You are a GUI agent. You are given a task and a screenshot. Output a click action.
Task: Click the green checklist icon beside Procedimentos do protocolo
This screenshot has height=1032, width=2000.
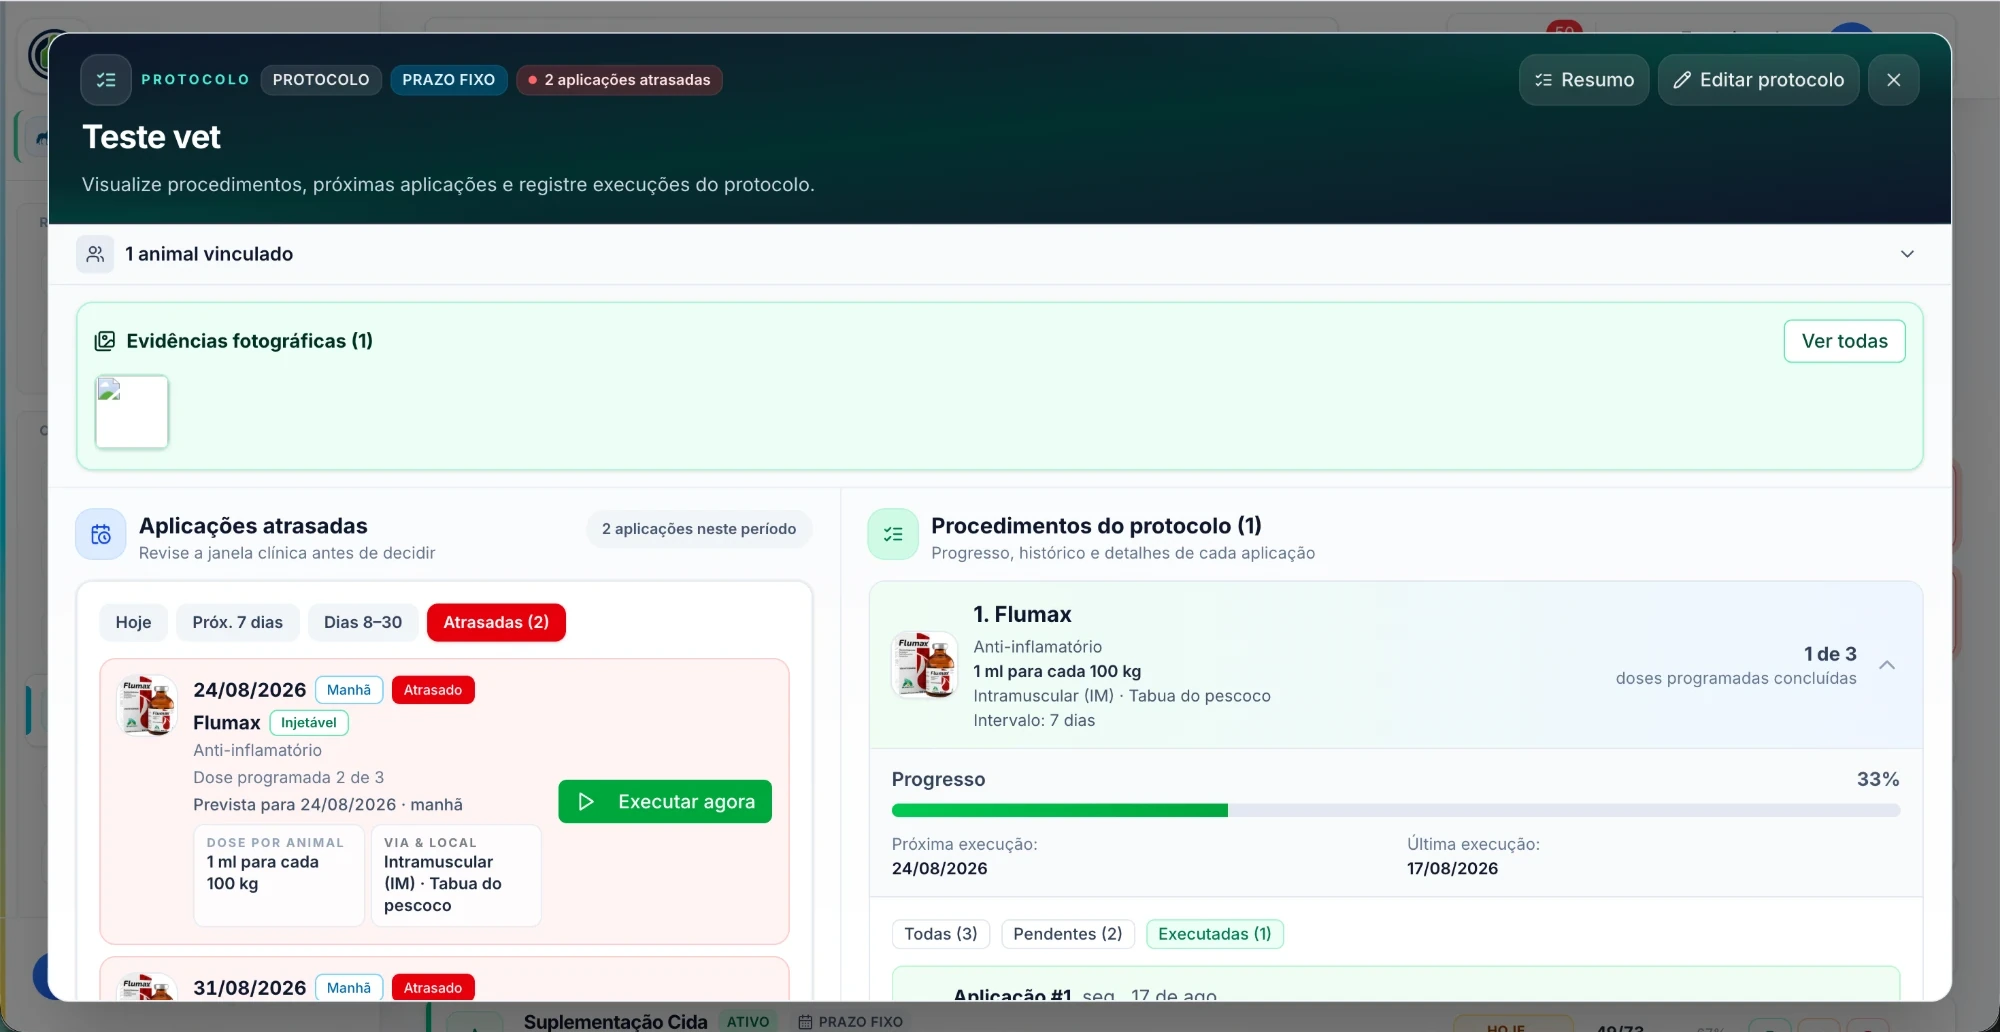pyautogui.click(x=893, y=534)
